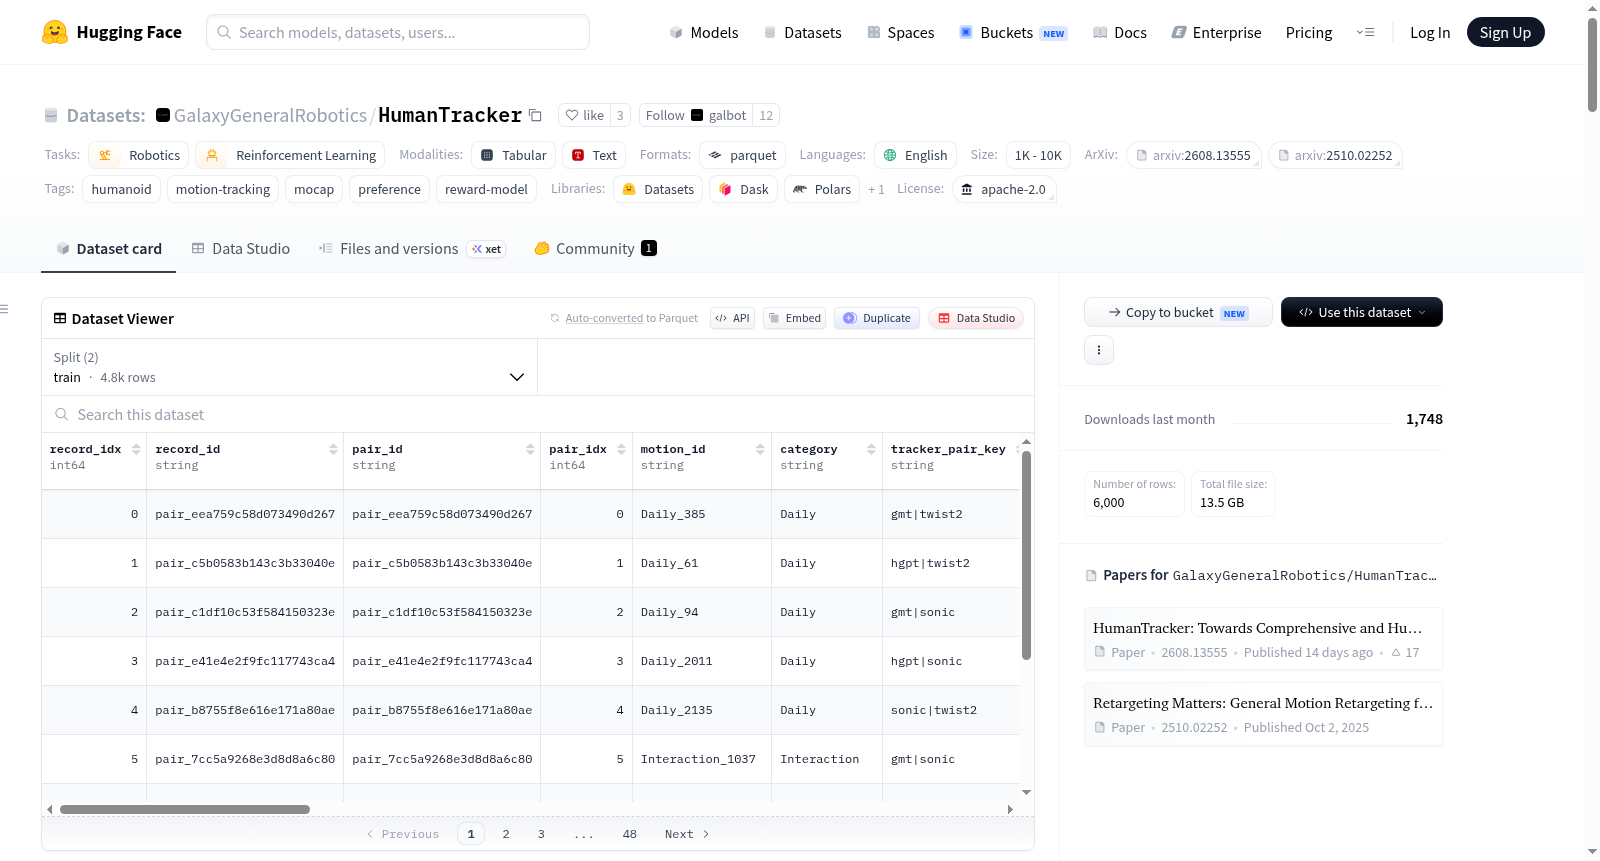Screen dimensions: 1600x861
Task: Go to page 48 of the table
Action: coord(629,834)
